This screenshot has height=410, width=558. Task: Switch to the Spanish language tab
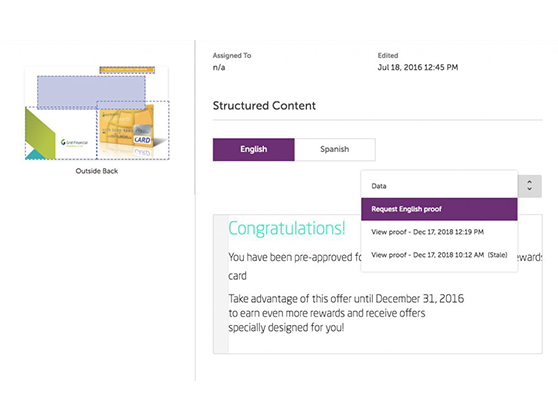[x=335, y=149]
